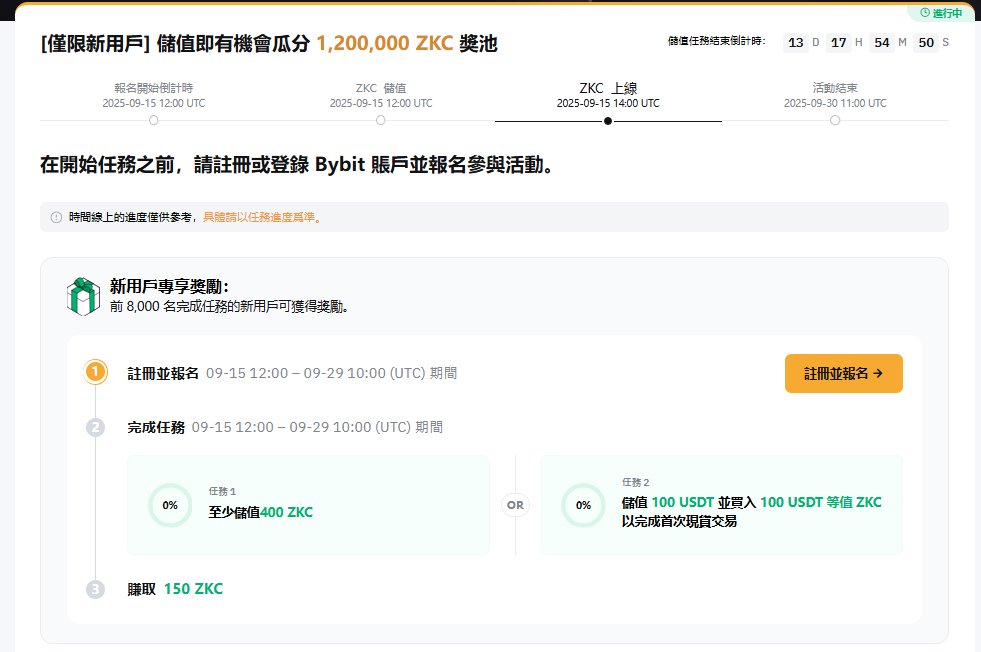
Task: Click the heading 新用戶專享獎勵
Action: (x=170, y=286)
